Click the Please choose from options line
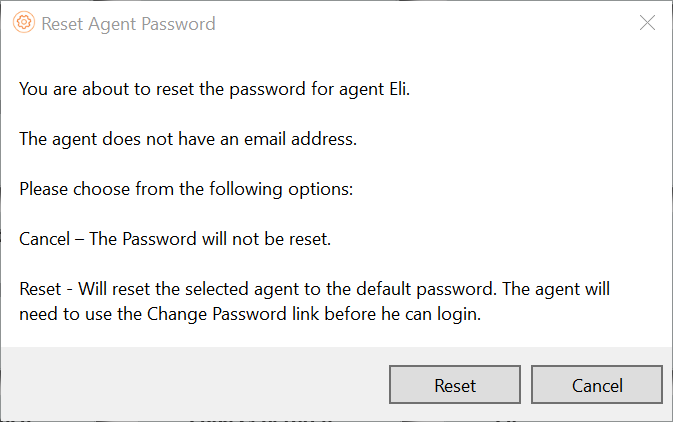This screenshot has height=422, width=673. 186,188
